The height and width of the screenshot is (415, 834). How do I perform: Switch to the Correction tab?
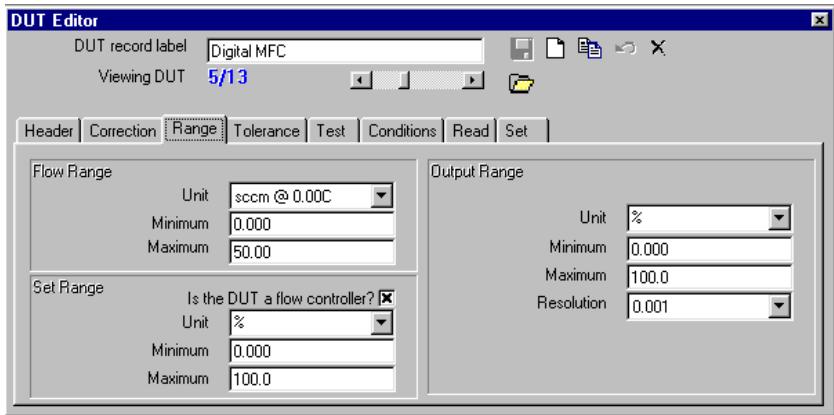click(123, 131)
